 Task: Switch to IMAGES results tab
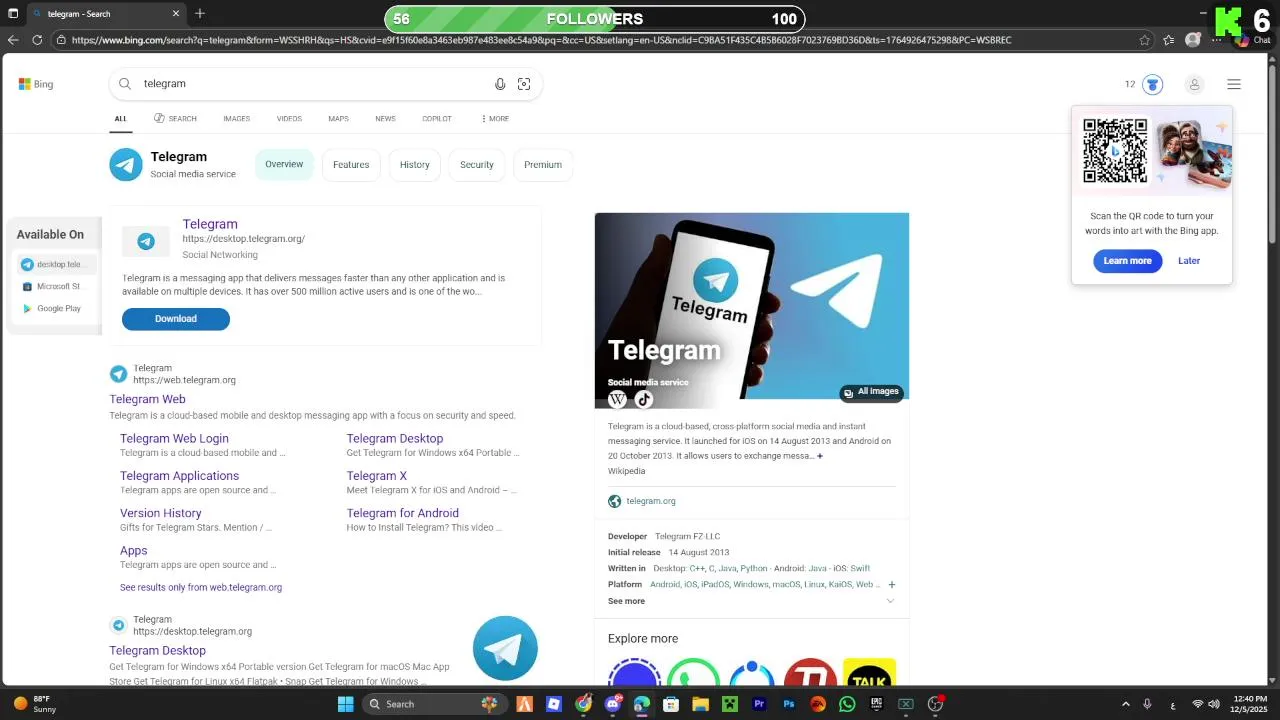[x=236, y=119]
